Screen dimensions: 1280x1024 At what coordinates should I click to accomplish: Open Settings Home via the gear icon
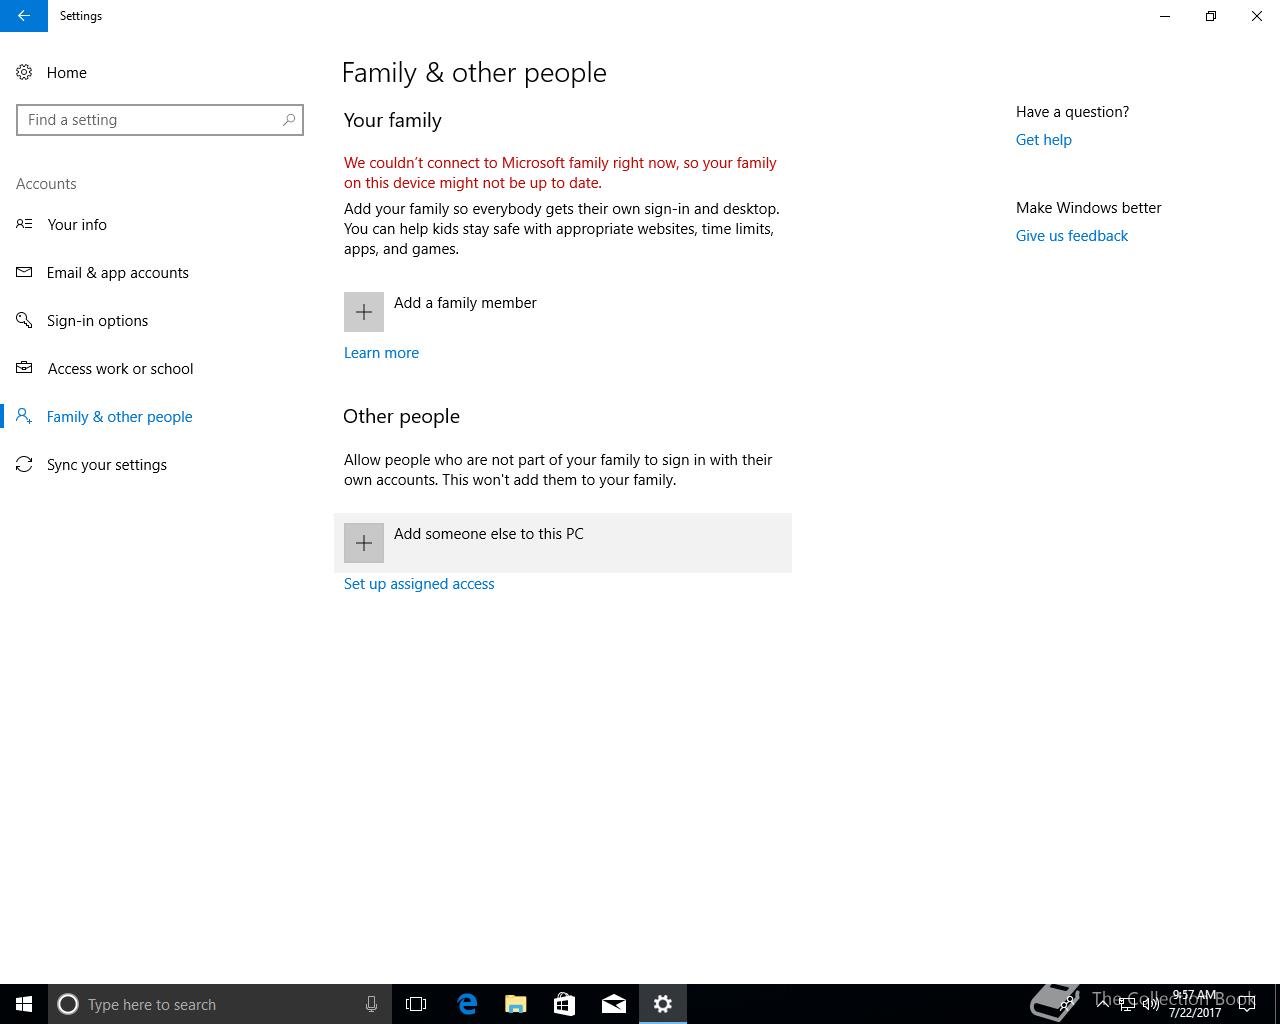tap(24, 72)
